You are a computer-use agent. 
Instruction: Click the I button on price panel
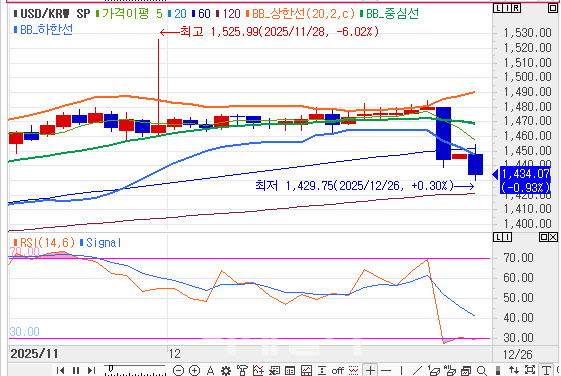click(507, 8)
